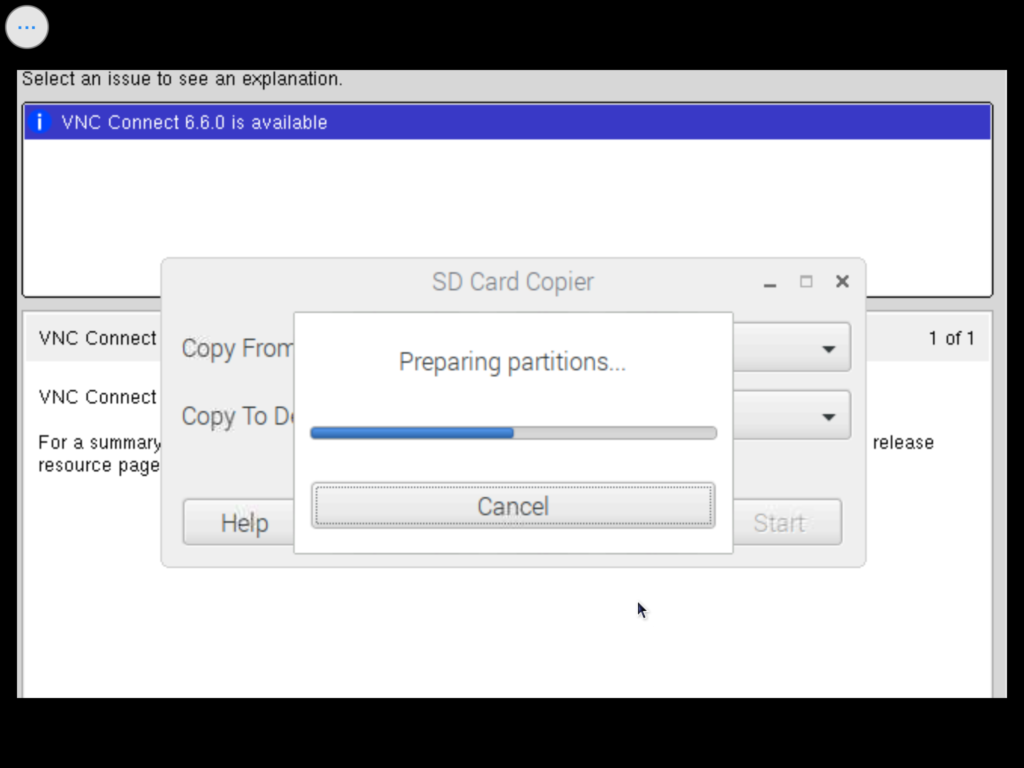Image resolution: width=1024 pixels, height=768 pixels.
Task: Click the 1 of 1 issue counter
Action: [x=951, y=338]
